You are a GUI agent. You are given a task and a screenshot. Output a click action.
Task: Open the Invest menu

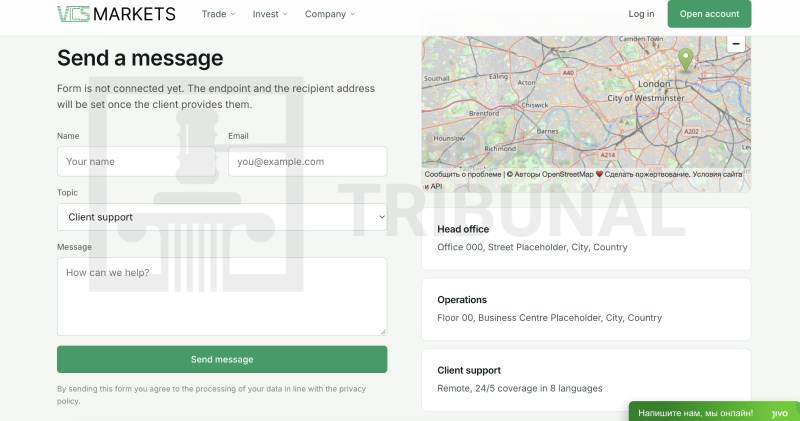pos(270,14)
